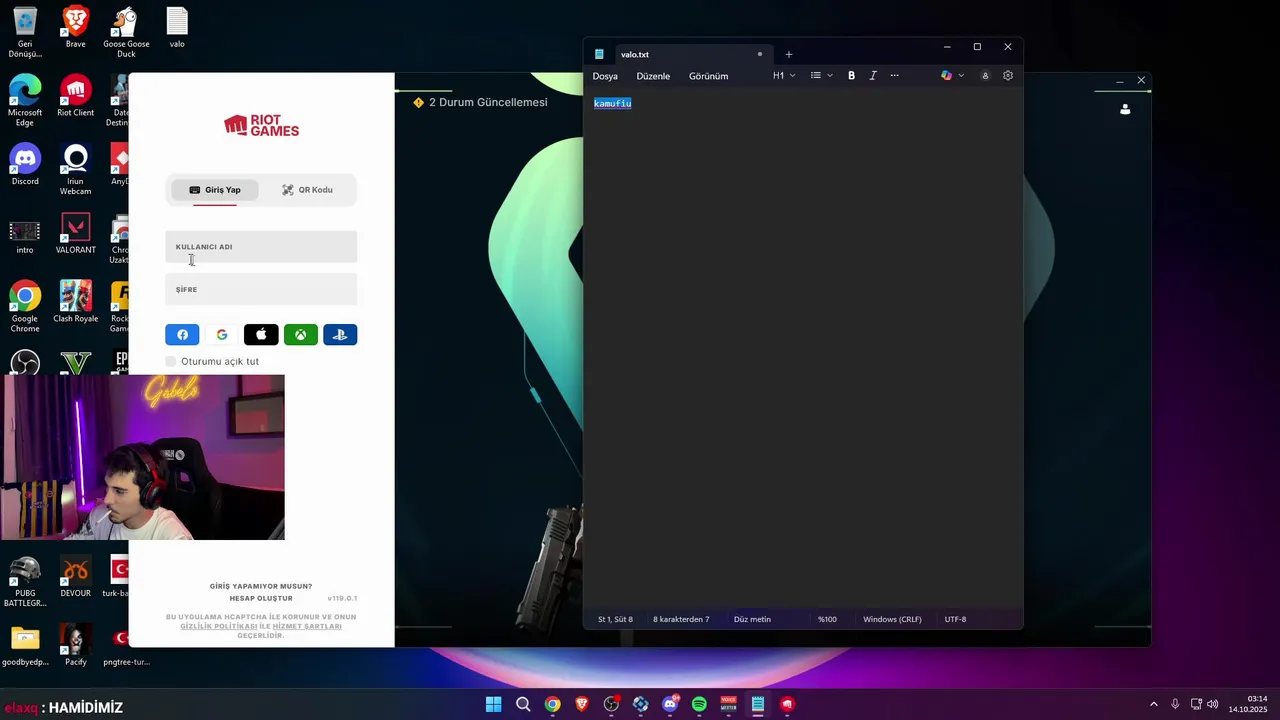1280x720 pixels.
Task: Open the valo text file on desktop
Action: click(177, 27)
